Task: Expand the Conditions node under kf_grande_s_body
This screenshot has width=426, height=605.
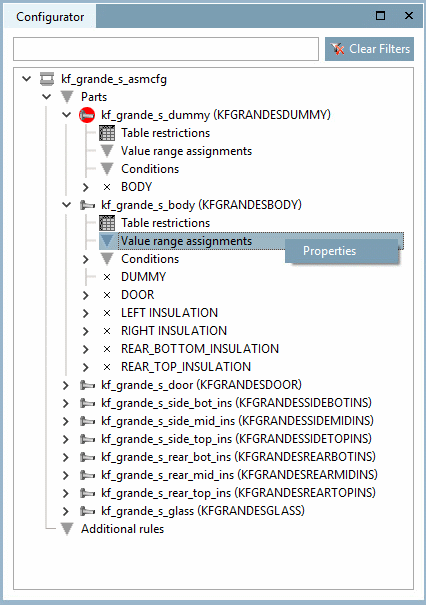Action: click(x=86, y=259)
